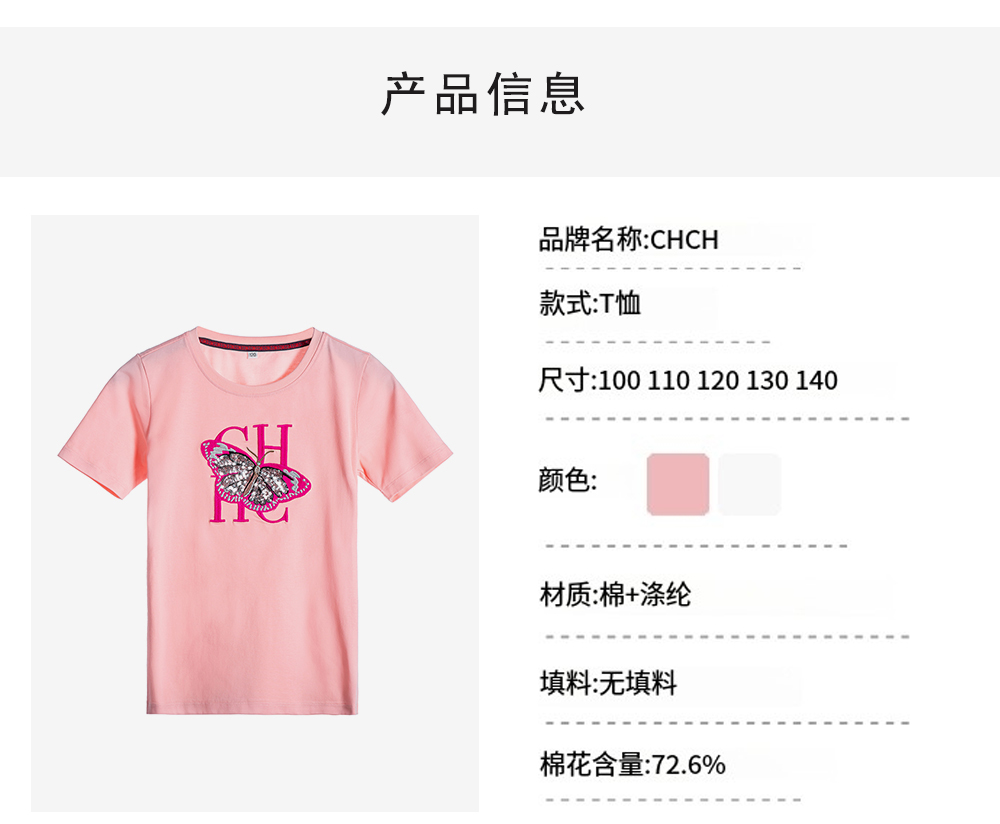Choose size 120
The height and width of the screenshot is (824, 1000).
pyautogui.click(x=717, y=381)
